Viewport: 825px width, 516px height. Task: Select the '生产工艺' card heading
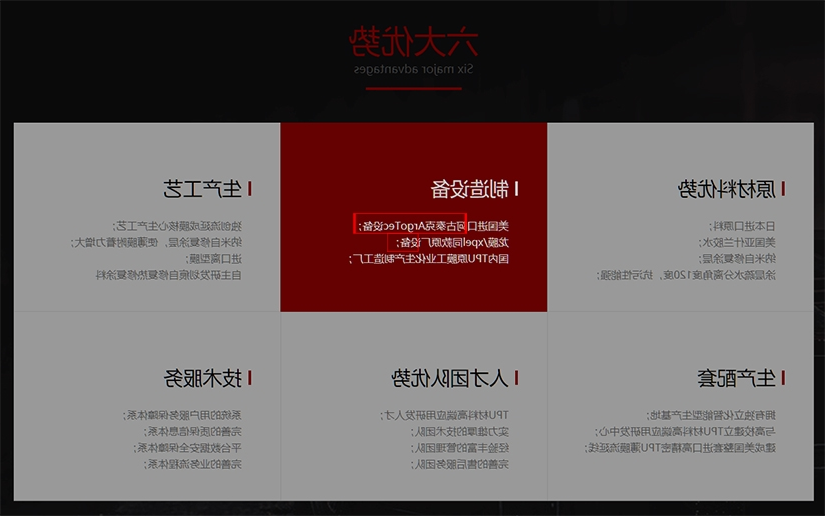point(203,189)
